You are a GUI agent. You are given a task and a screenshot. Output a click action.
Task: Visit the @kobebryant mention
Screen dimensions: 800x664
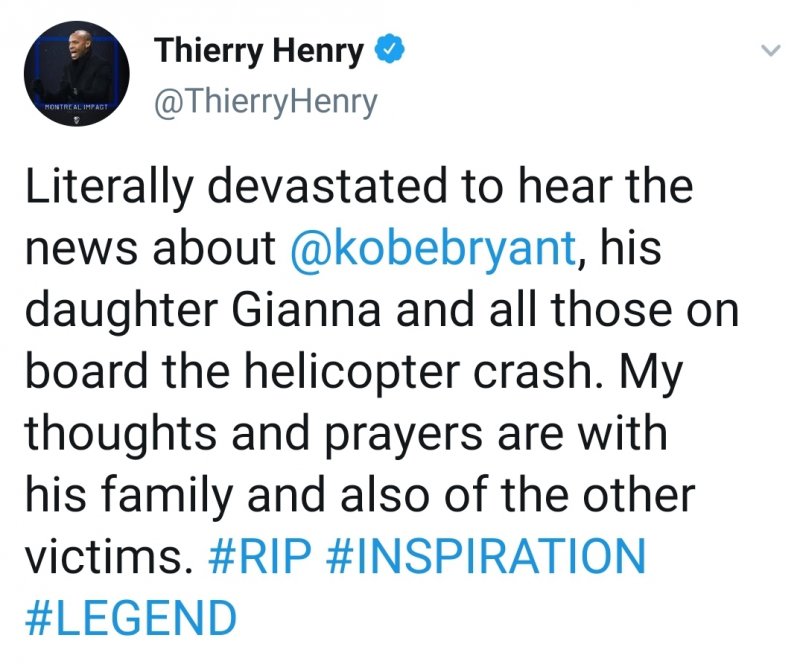[432, 250]
